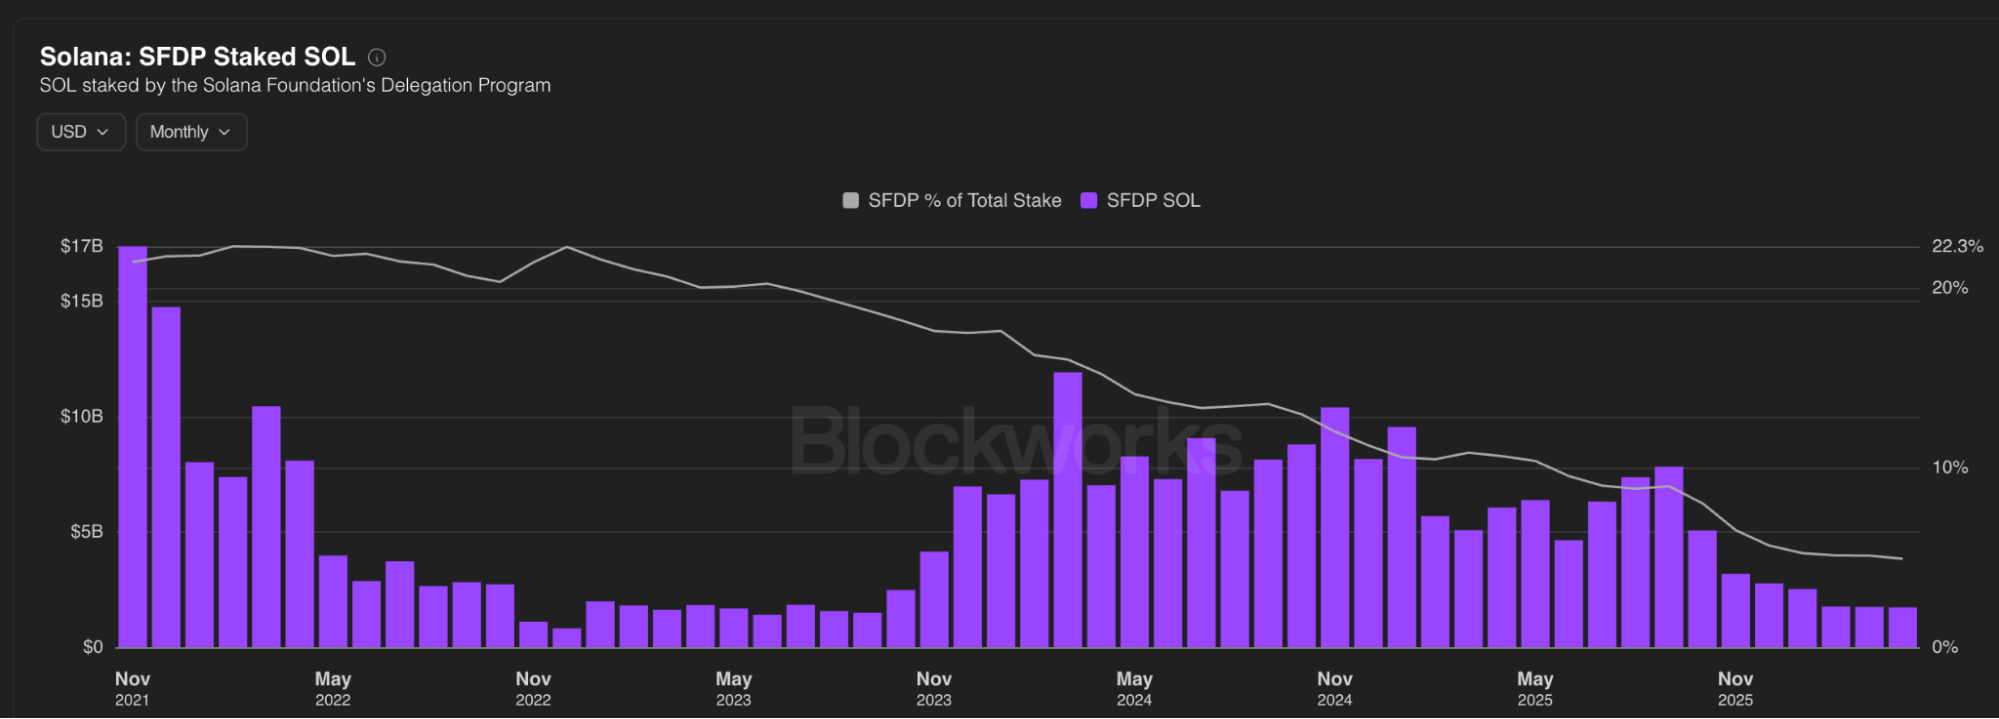Screen dimensions: 1999x719
Task: Click the 22.3% right axis label
Action: [1958, 246]
